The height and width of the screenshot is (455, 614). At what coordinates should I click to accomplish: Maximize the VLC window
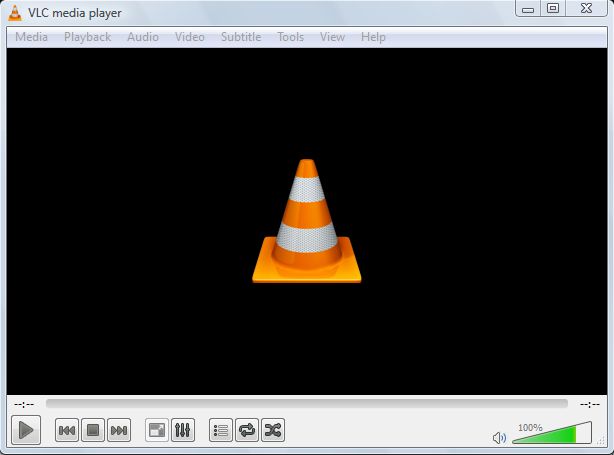point(553,8)
